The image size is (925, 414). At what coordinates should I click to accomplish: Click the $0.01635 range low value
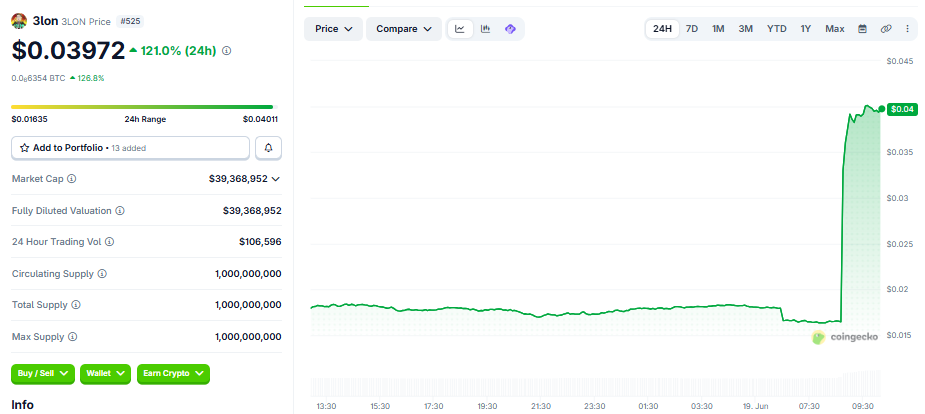(x=29, y=119)
